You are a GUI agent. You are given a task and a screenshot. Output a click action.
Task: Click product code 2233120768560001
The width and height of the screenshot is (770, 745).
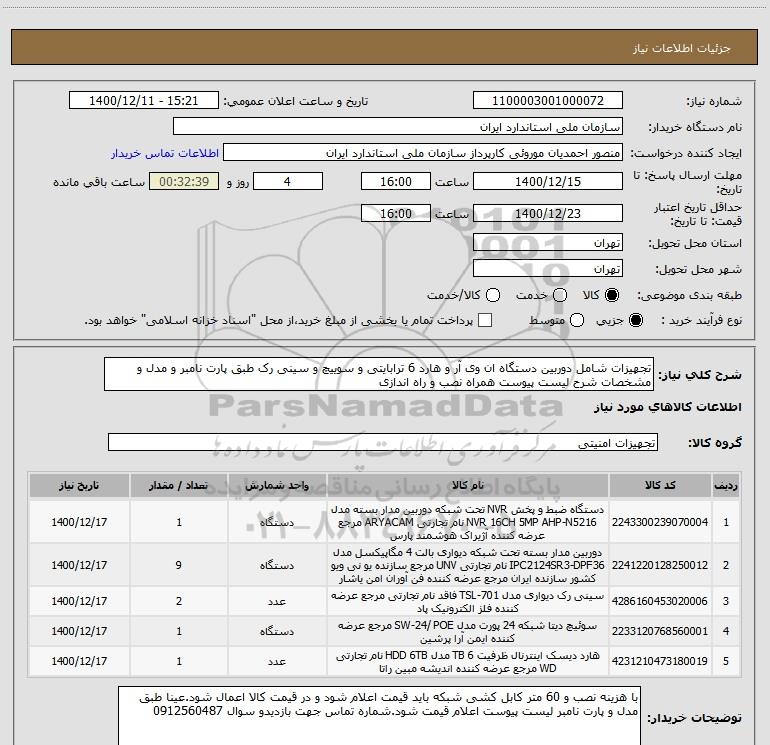click(660, 631)
